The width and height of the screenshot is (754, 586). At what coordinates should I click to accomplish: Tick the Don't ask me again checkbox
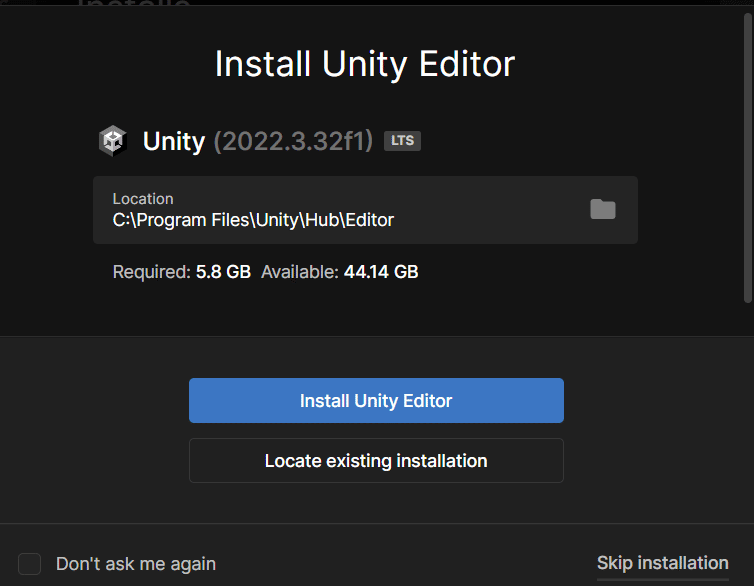[29, 563]
